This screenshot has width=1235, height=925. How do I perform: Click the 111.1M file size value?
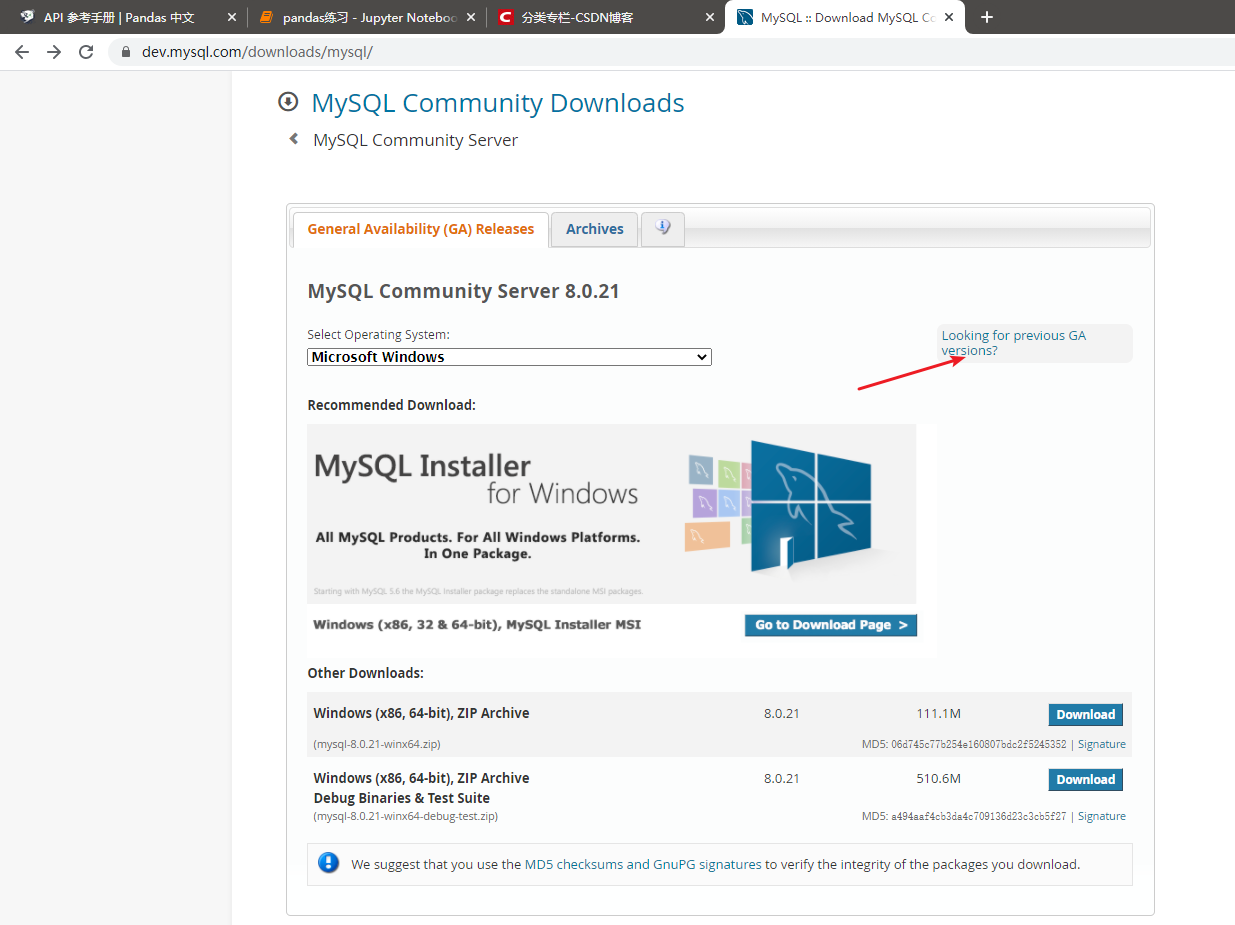pos(938,714)
